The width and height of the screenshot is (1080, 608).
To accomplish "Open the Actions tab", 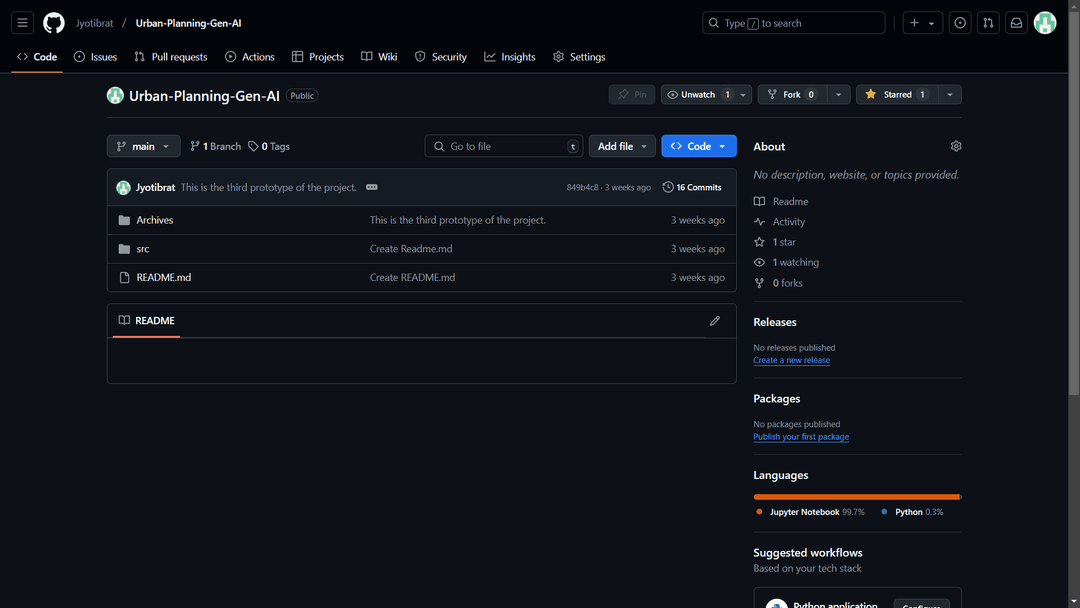I will point(249,57).
